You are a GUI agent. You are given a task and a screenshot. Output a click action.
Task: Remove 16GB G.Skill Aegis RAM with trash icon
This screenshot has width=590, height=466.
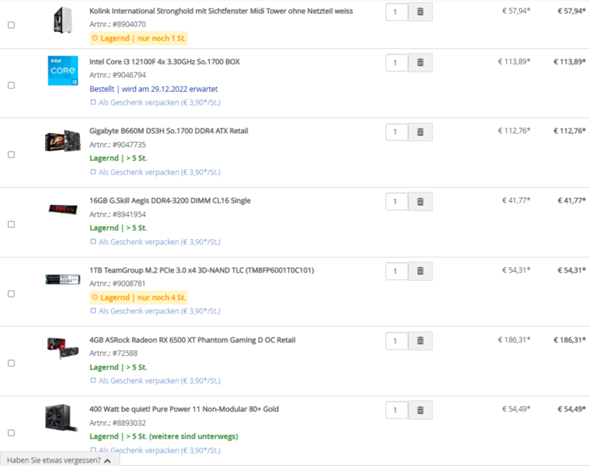[x=420, y=201]
